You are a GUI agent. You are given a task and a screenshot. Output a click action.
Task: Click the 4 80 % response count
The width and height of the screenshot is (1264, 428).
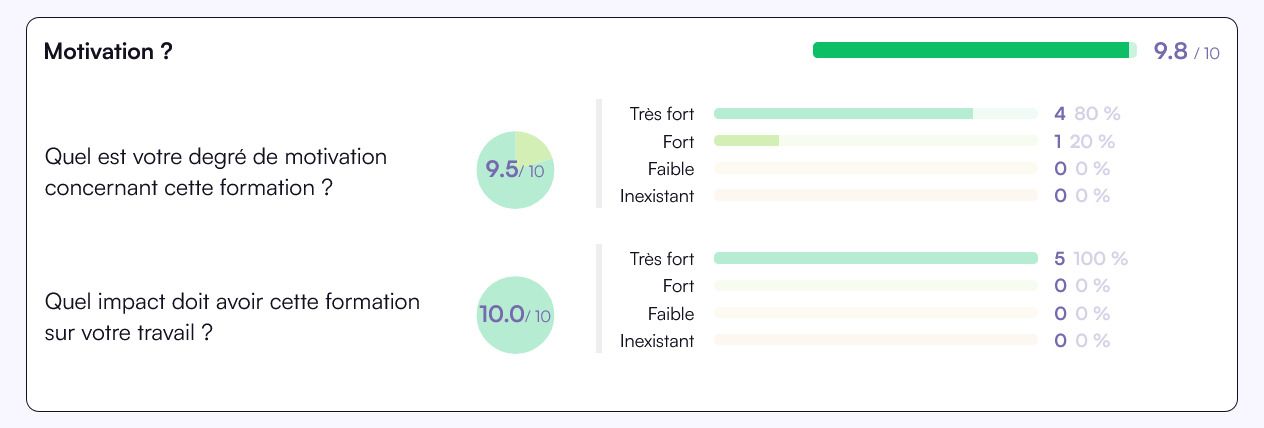click(x=1087, y=114)
